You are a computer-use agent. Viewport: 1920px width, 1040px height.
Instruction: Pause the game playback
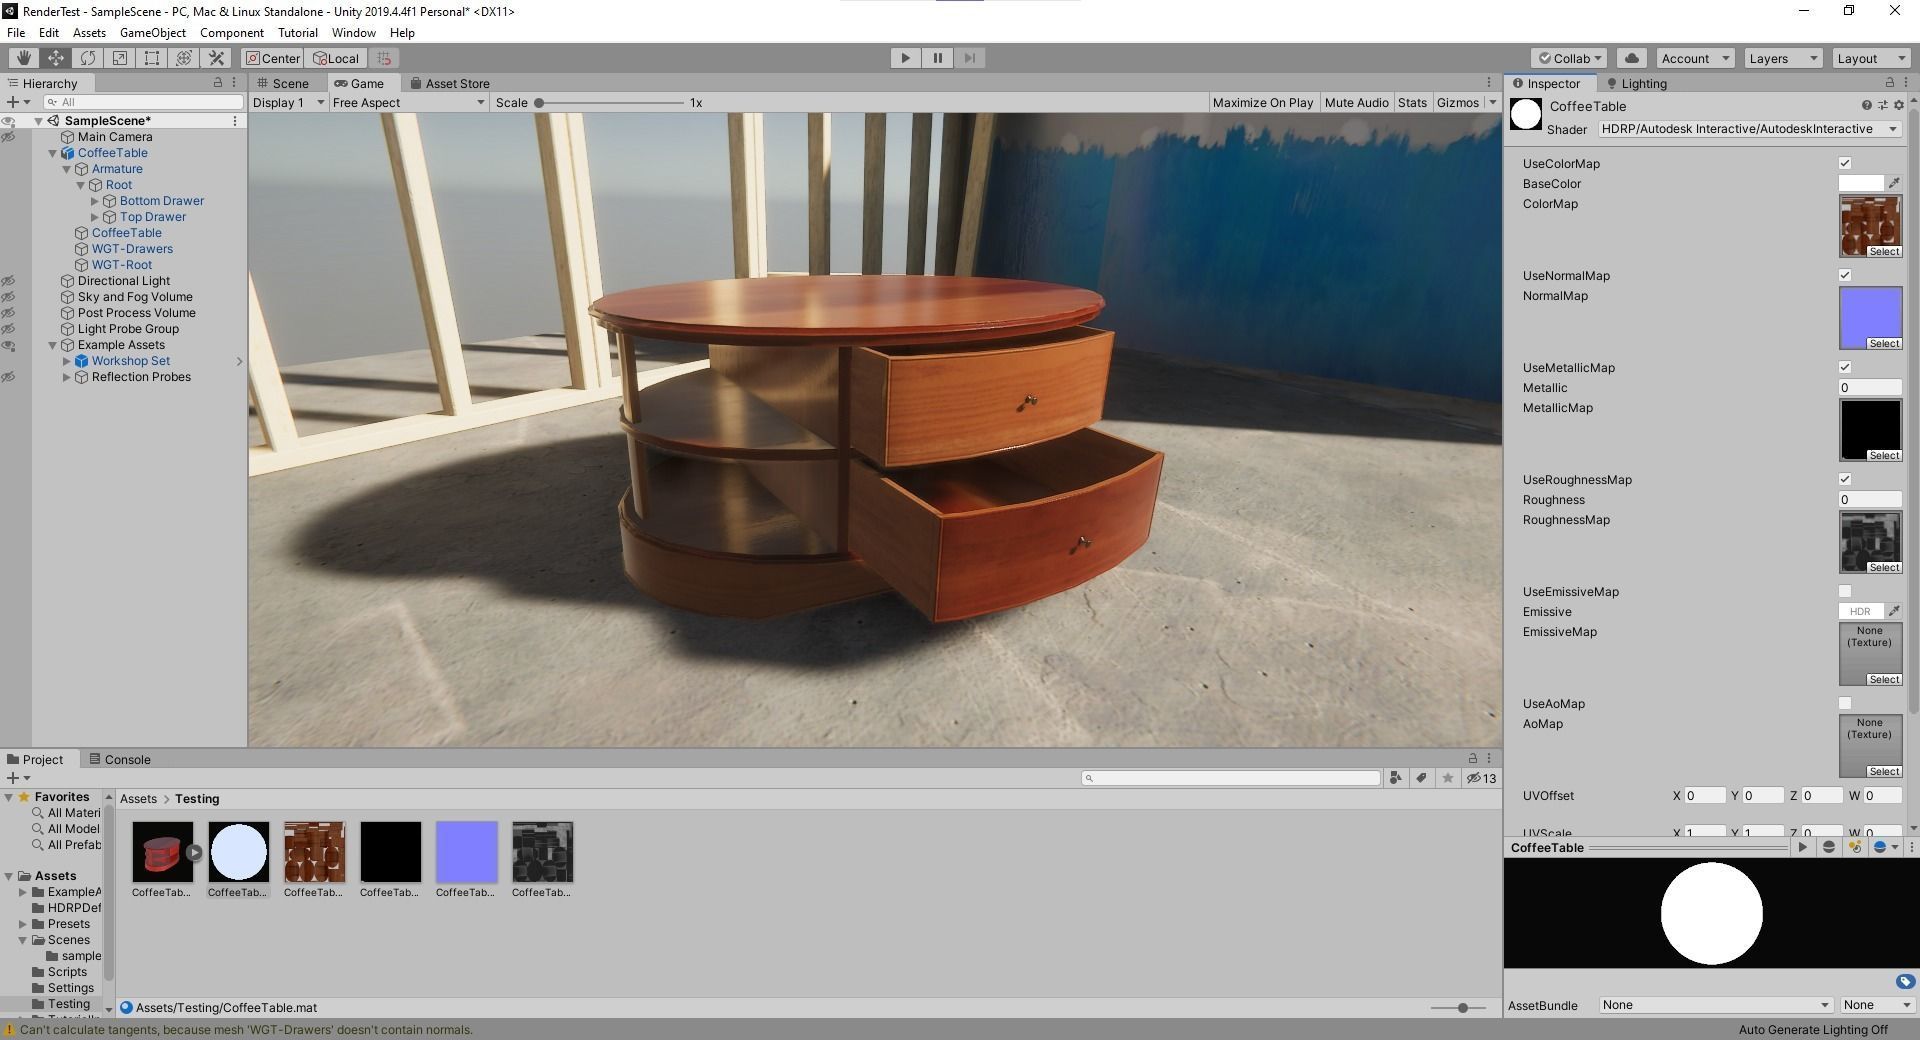(937, 58)
